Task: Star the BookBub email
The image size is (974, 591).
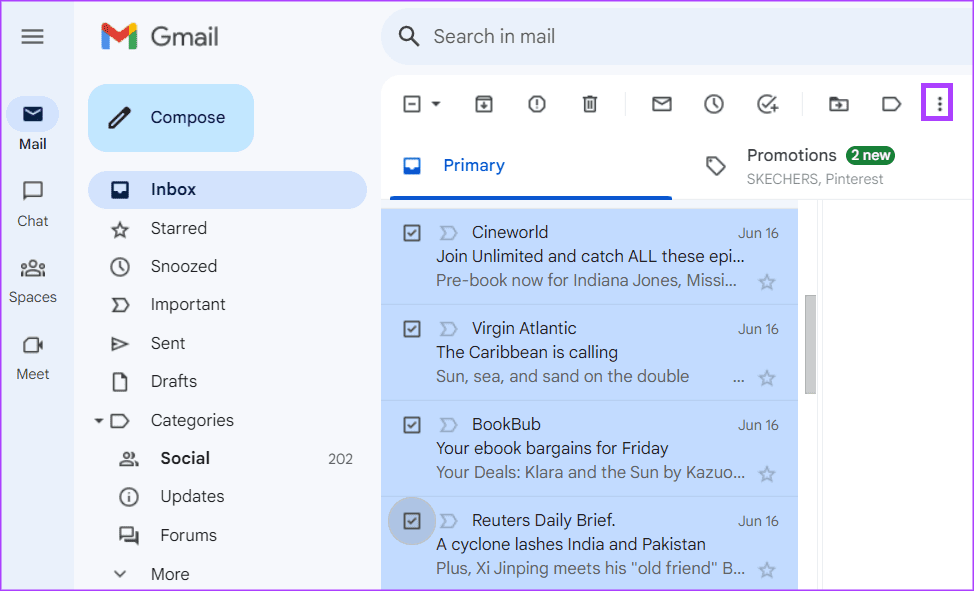Action: (767, 474)
